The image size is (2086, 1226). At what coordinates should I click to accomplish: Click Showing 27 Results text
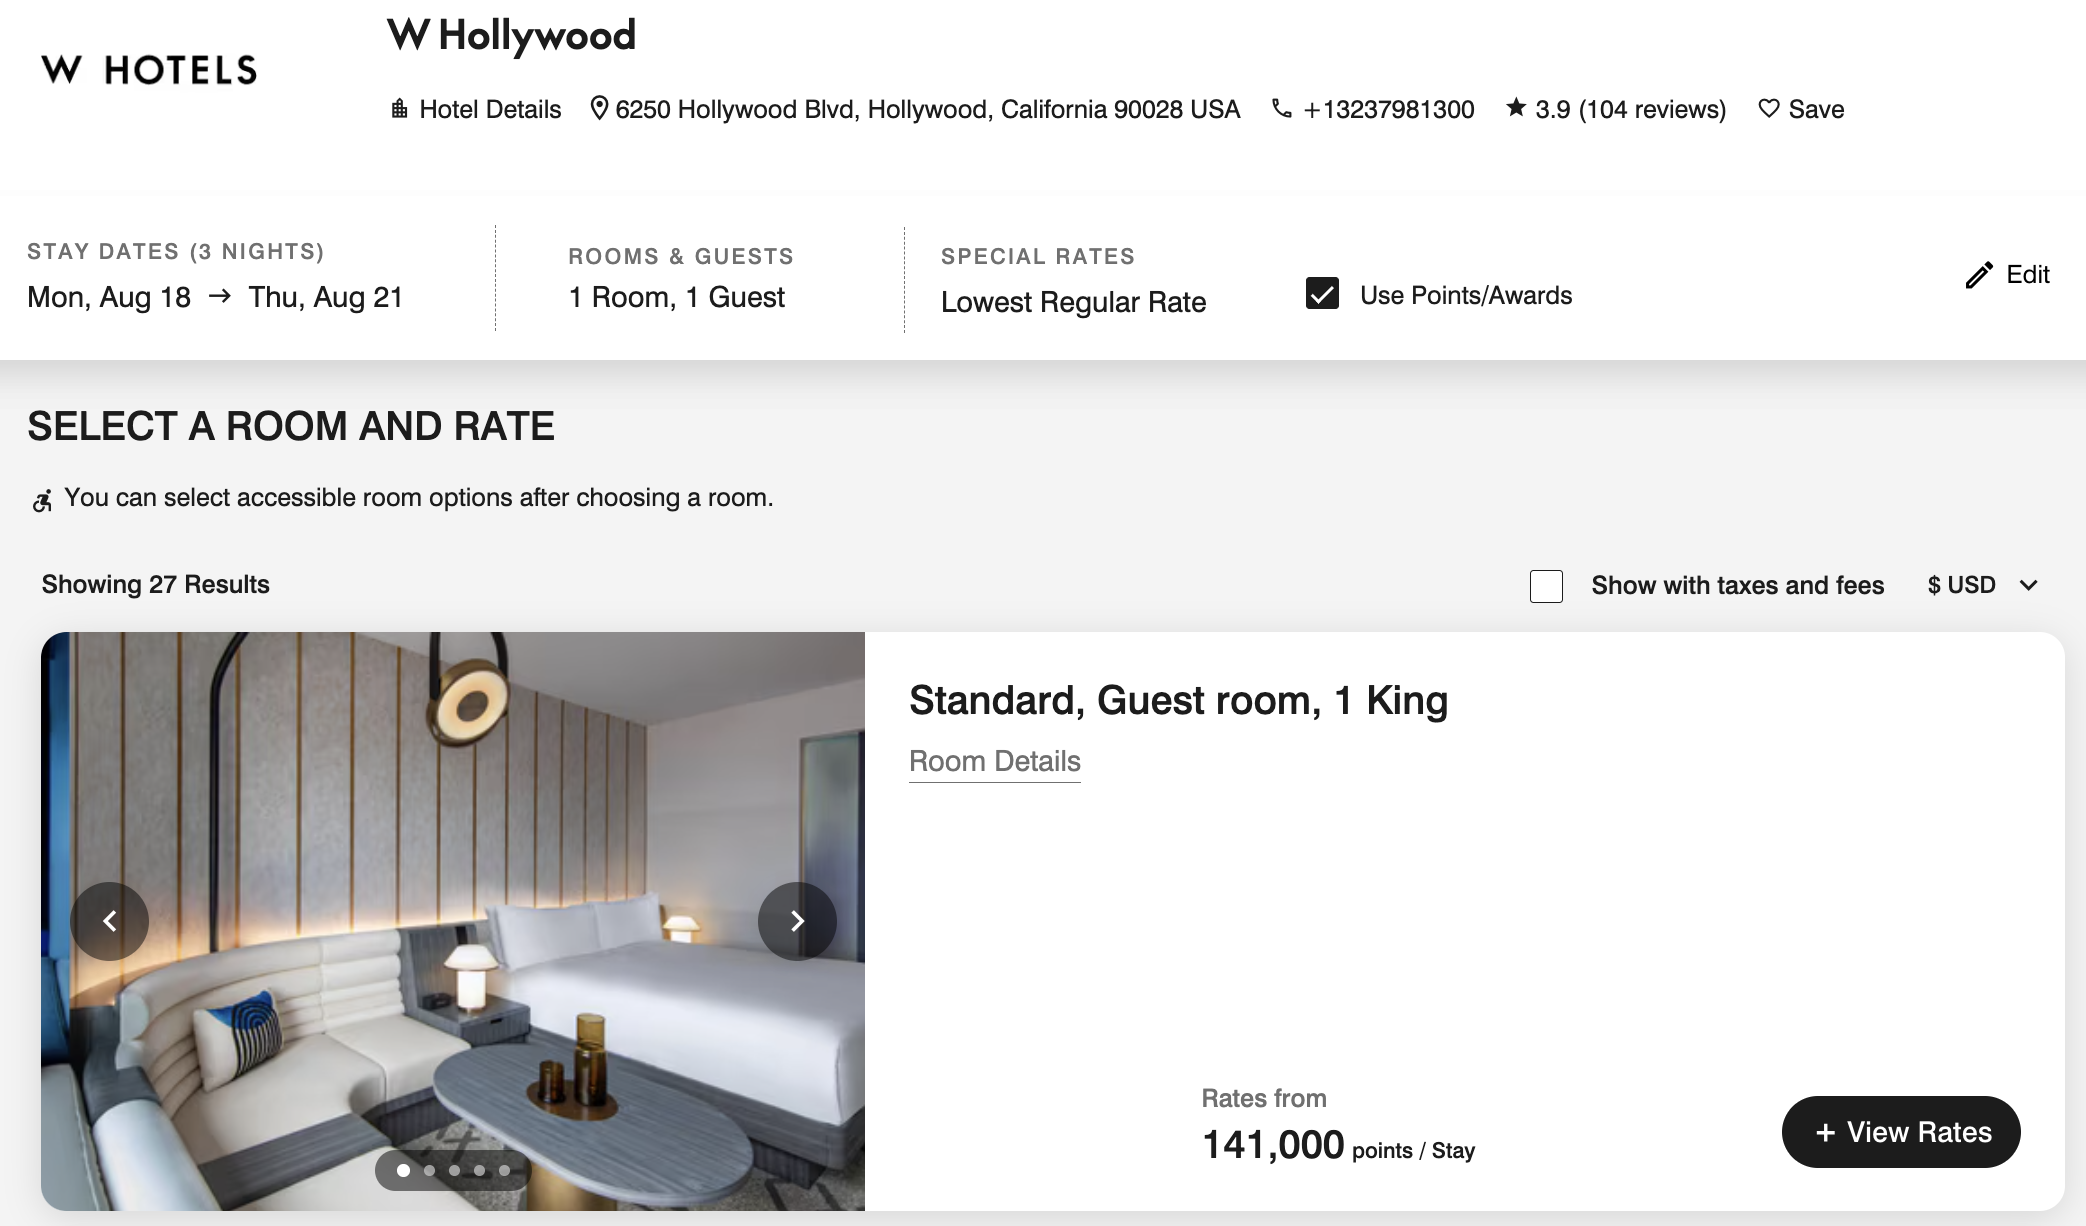155,584
